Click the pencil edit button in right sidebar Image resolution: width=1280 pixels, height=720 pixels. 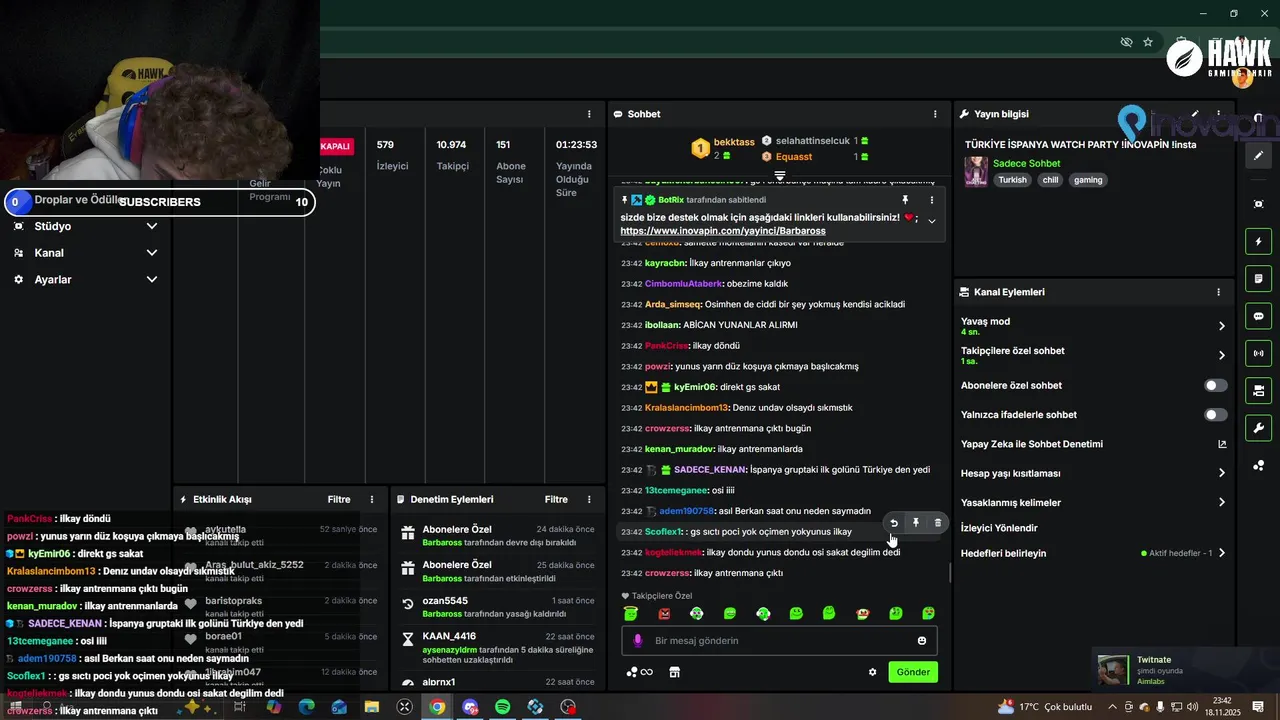tap(1258, 156)
